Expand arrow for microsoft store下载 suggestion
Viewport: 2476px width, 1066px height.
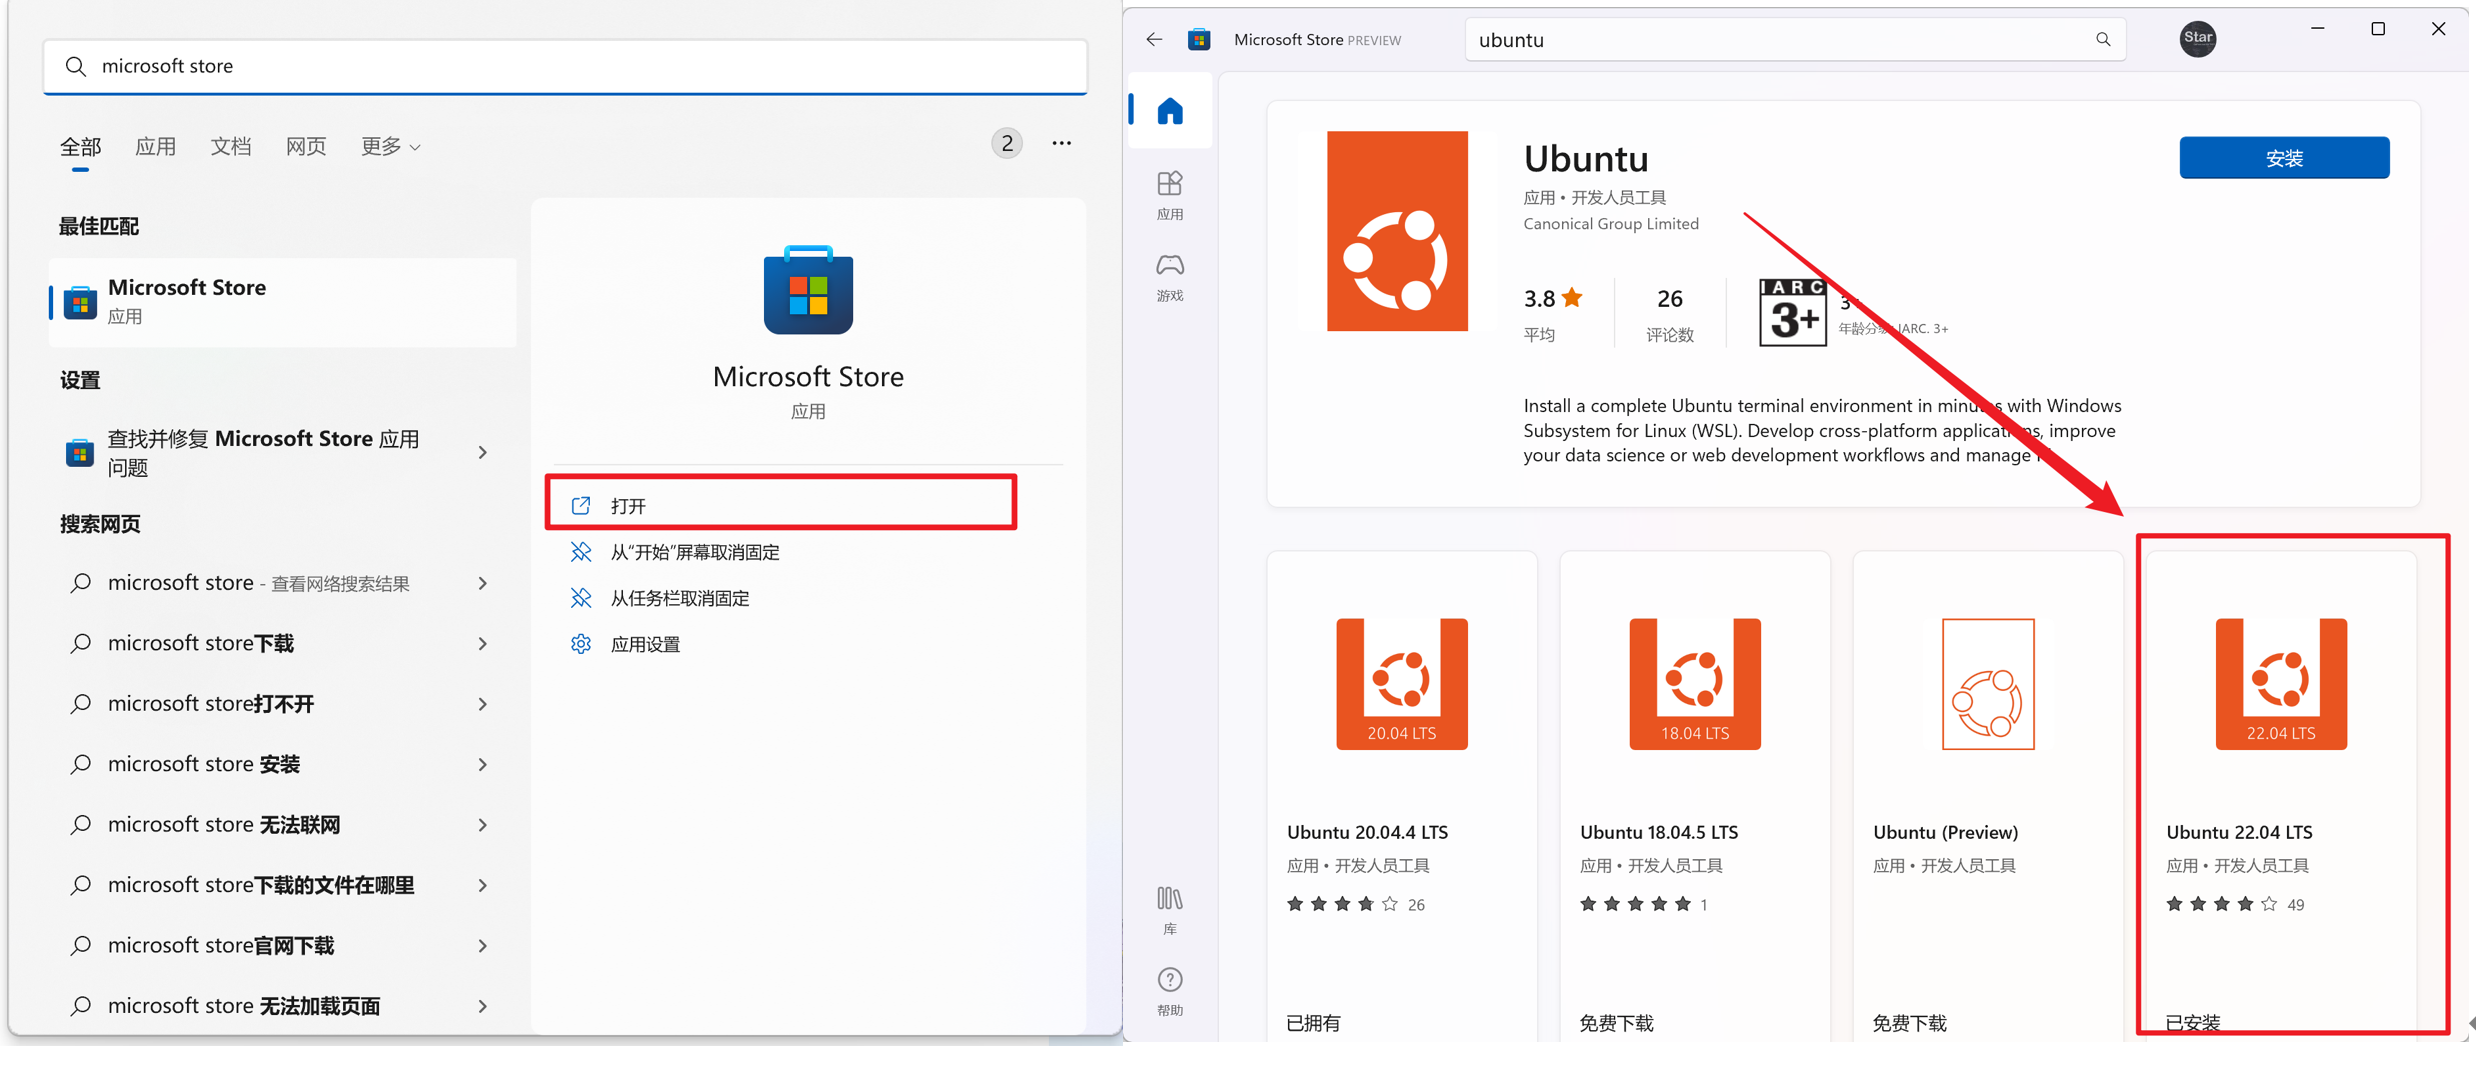482,643
